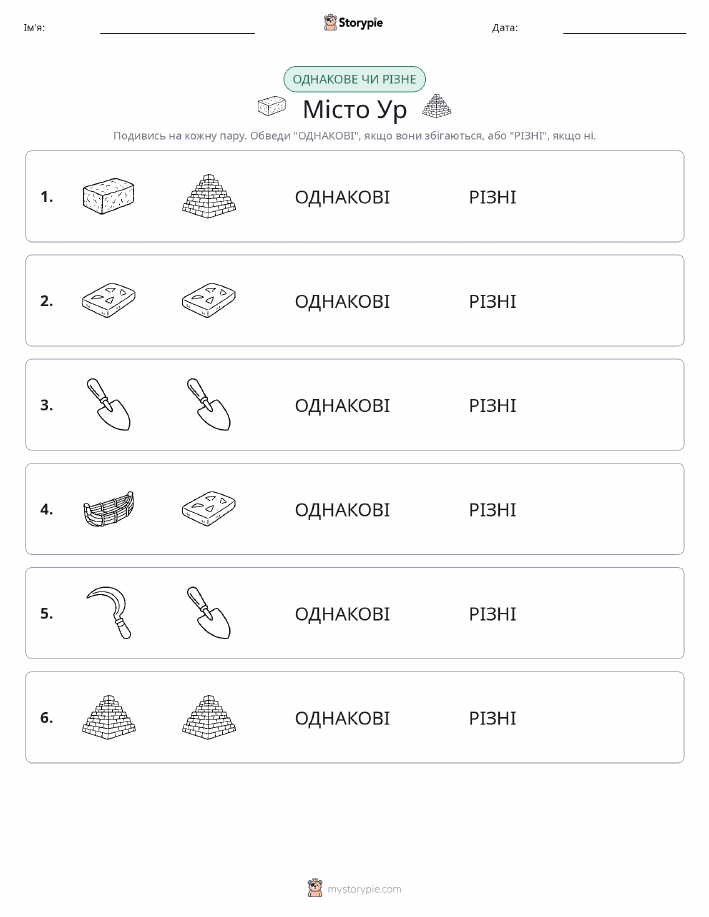Choose ОДНАКОВІ for pair 2

click(x=342, y=301)
